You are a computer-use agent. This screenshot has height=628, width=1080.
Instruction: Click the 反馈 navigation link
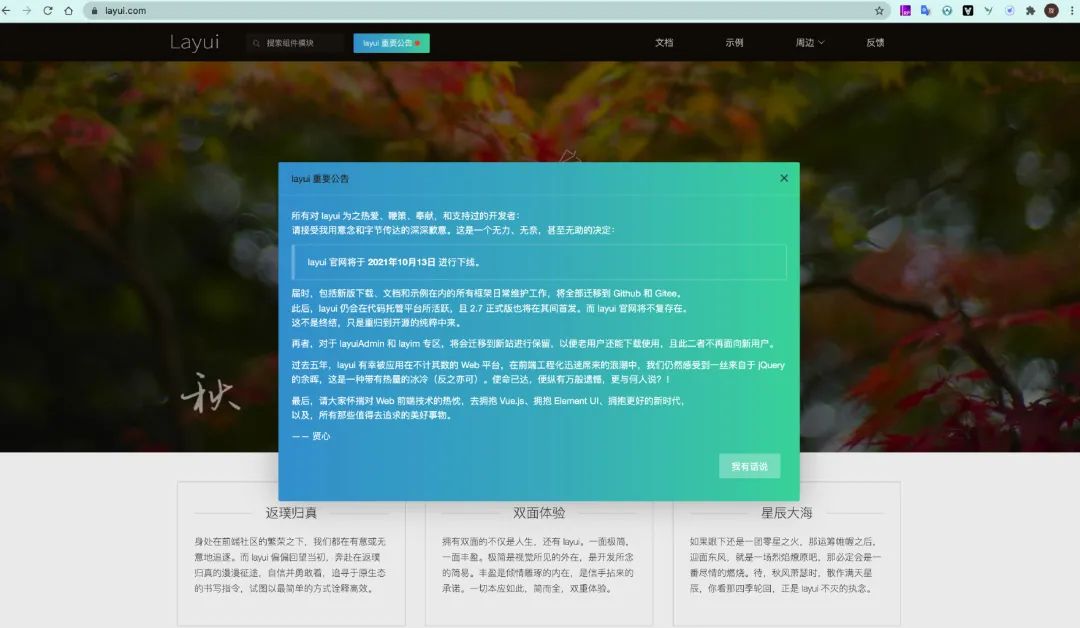pyautogui.click(x=876, y=42)
